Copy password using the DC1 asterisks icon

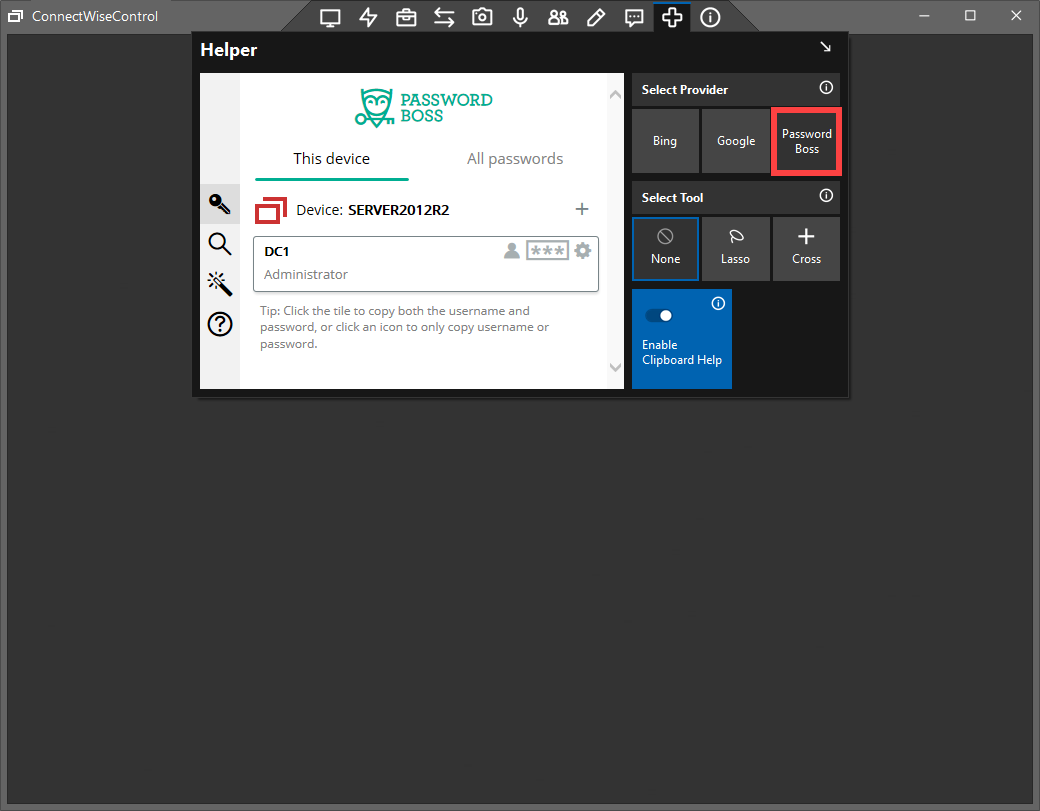(x=547, y=251)
